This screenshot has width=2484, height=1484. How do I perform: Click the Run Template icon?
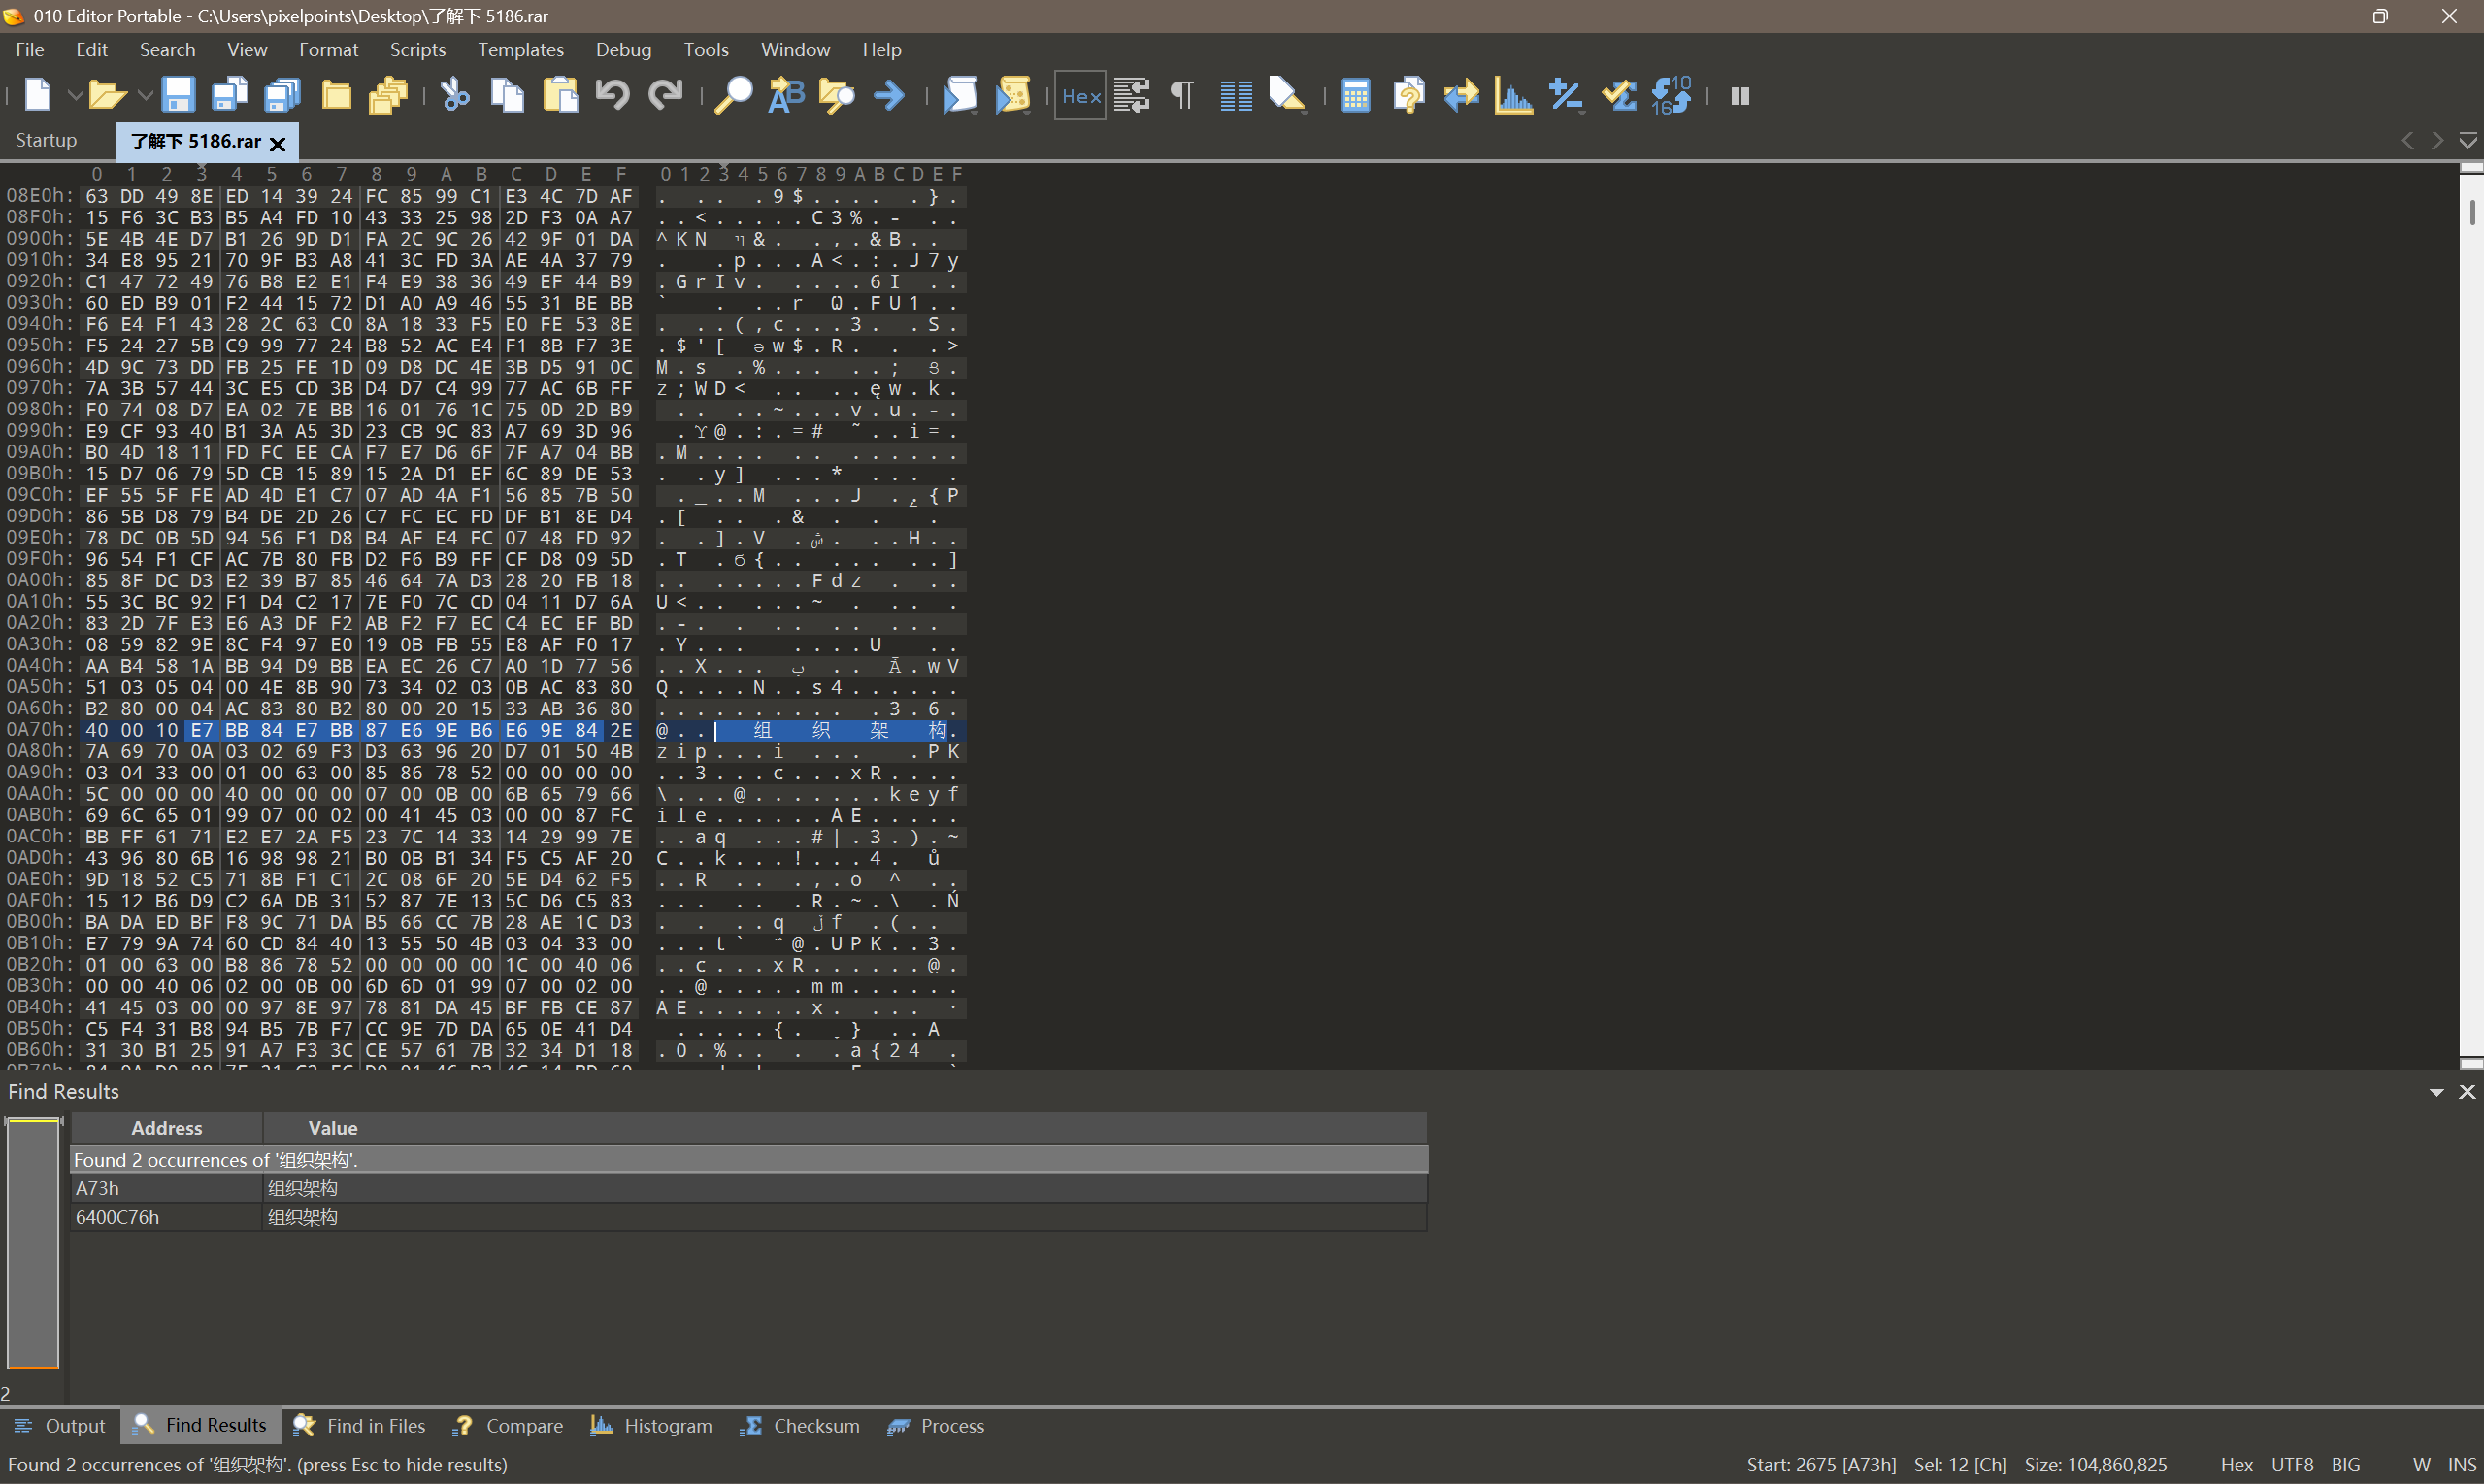coord(1012,96)
